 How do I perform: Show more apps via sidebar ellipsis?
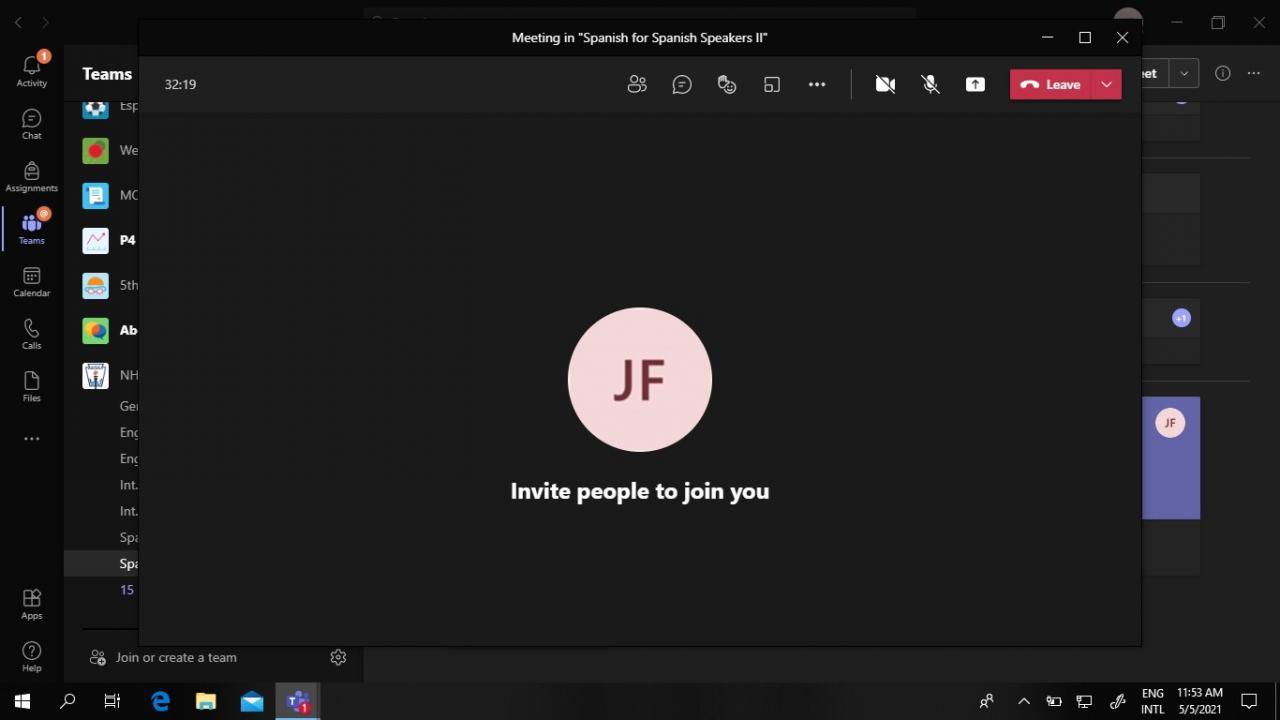click(32, 439)
